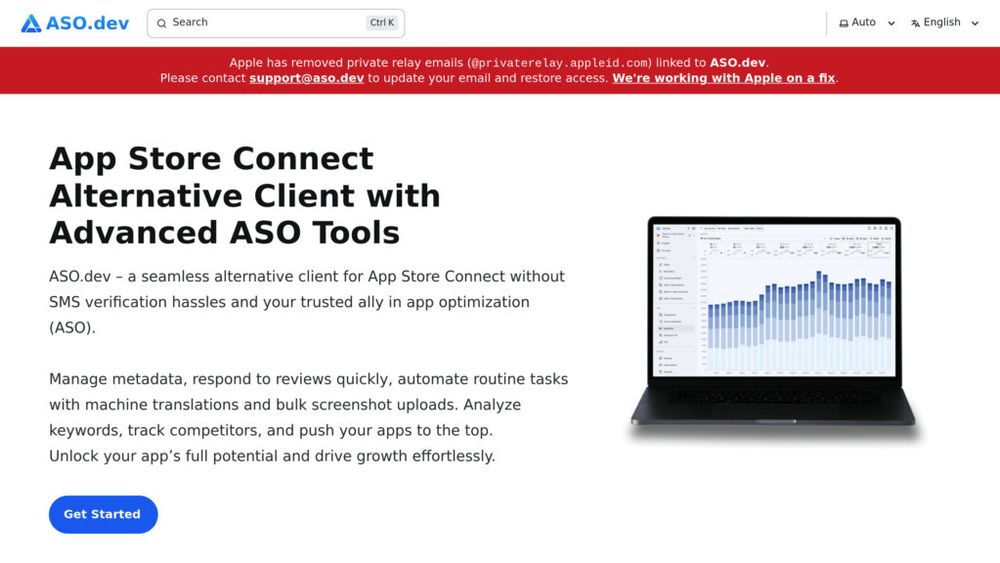Click the Ctrl K shortcut badge
Viewport: 1000px width, 563px height.
pos(382,22)
